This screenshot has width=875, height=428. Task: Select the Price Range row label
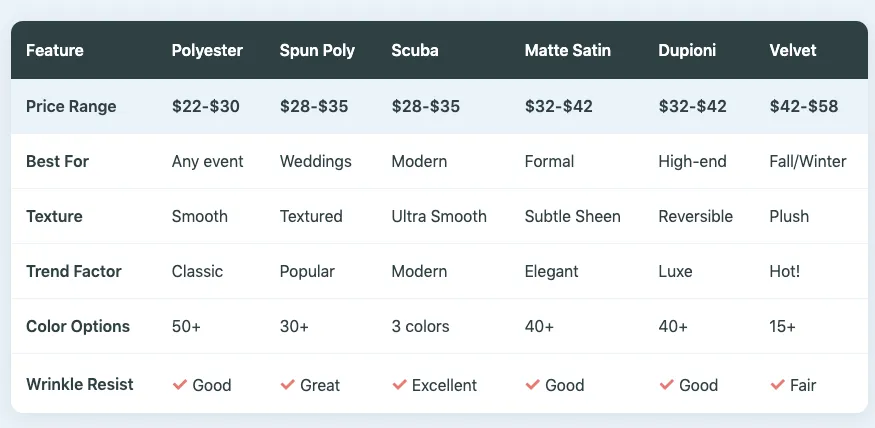tap(71, 106)
